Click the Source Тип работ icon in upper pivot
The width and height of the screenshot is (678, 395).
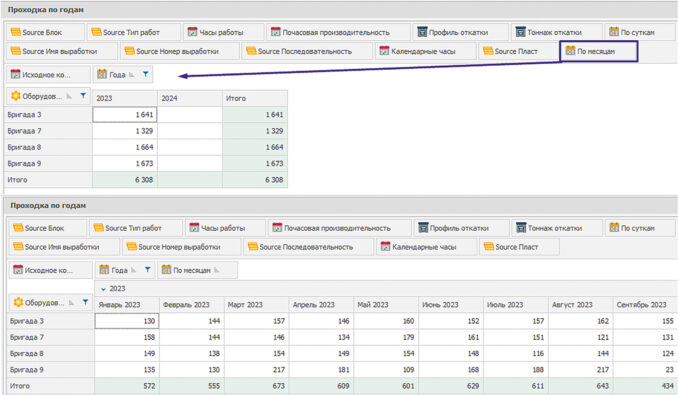[96, 32]
